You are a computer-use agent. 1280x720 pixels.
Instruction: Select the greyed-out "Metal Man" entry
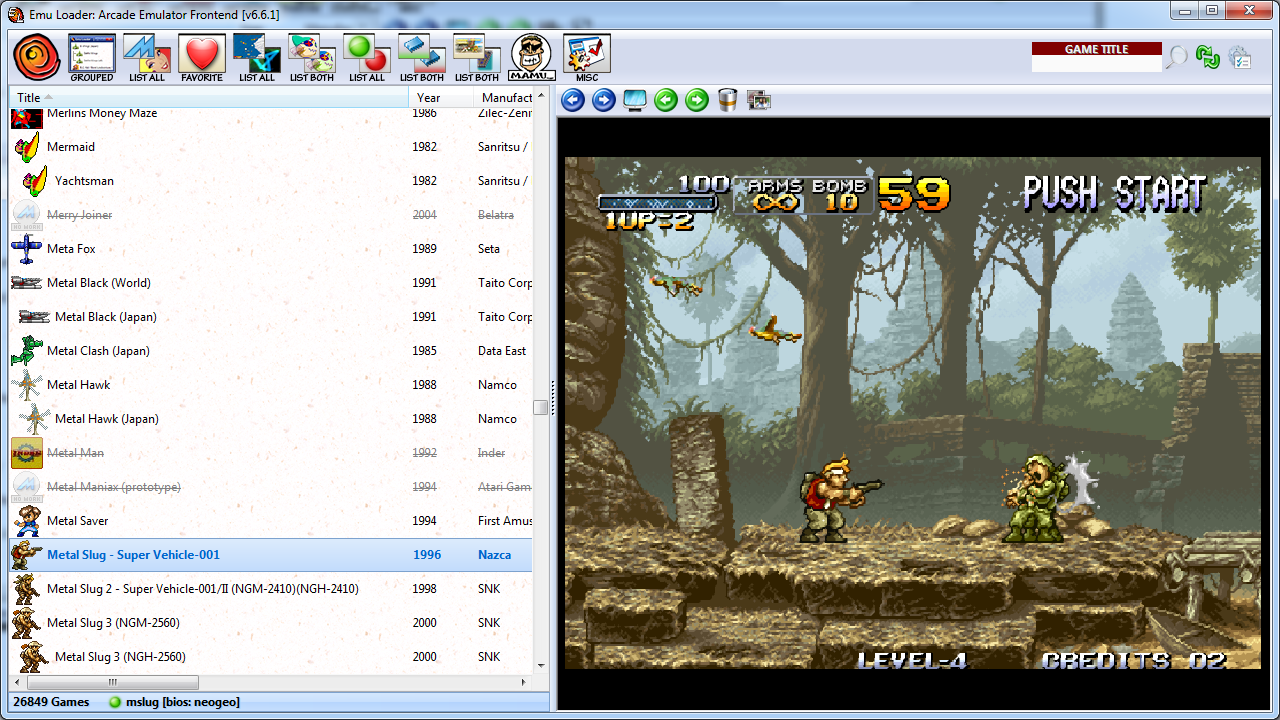pos(271,453)
